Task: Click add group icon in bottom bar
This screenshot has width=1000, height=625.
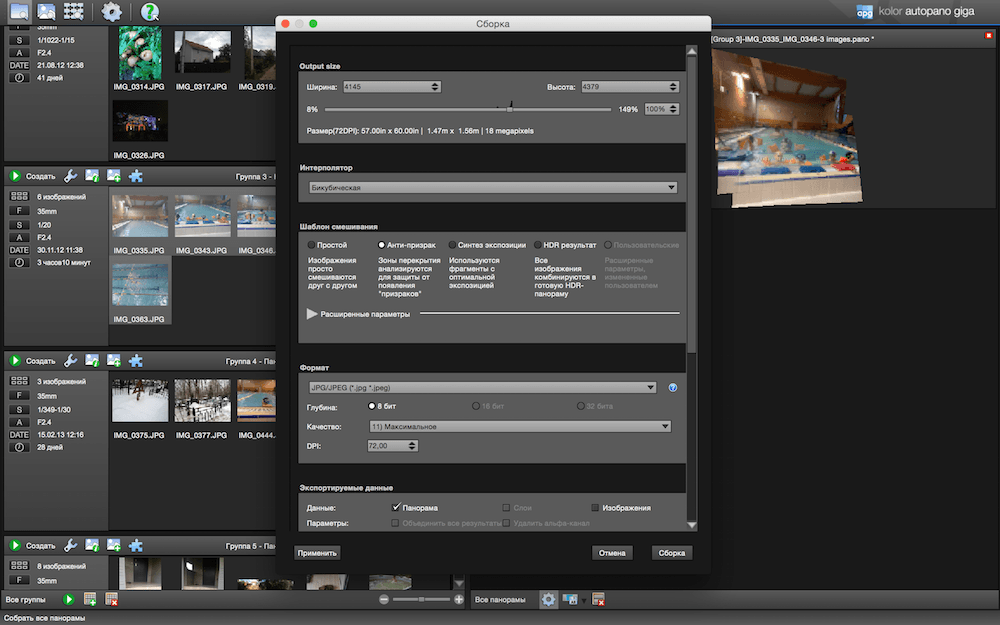Action: click(x=90, y=599)
